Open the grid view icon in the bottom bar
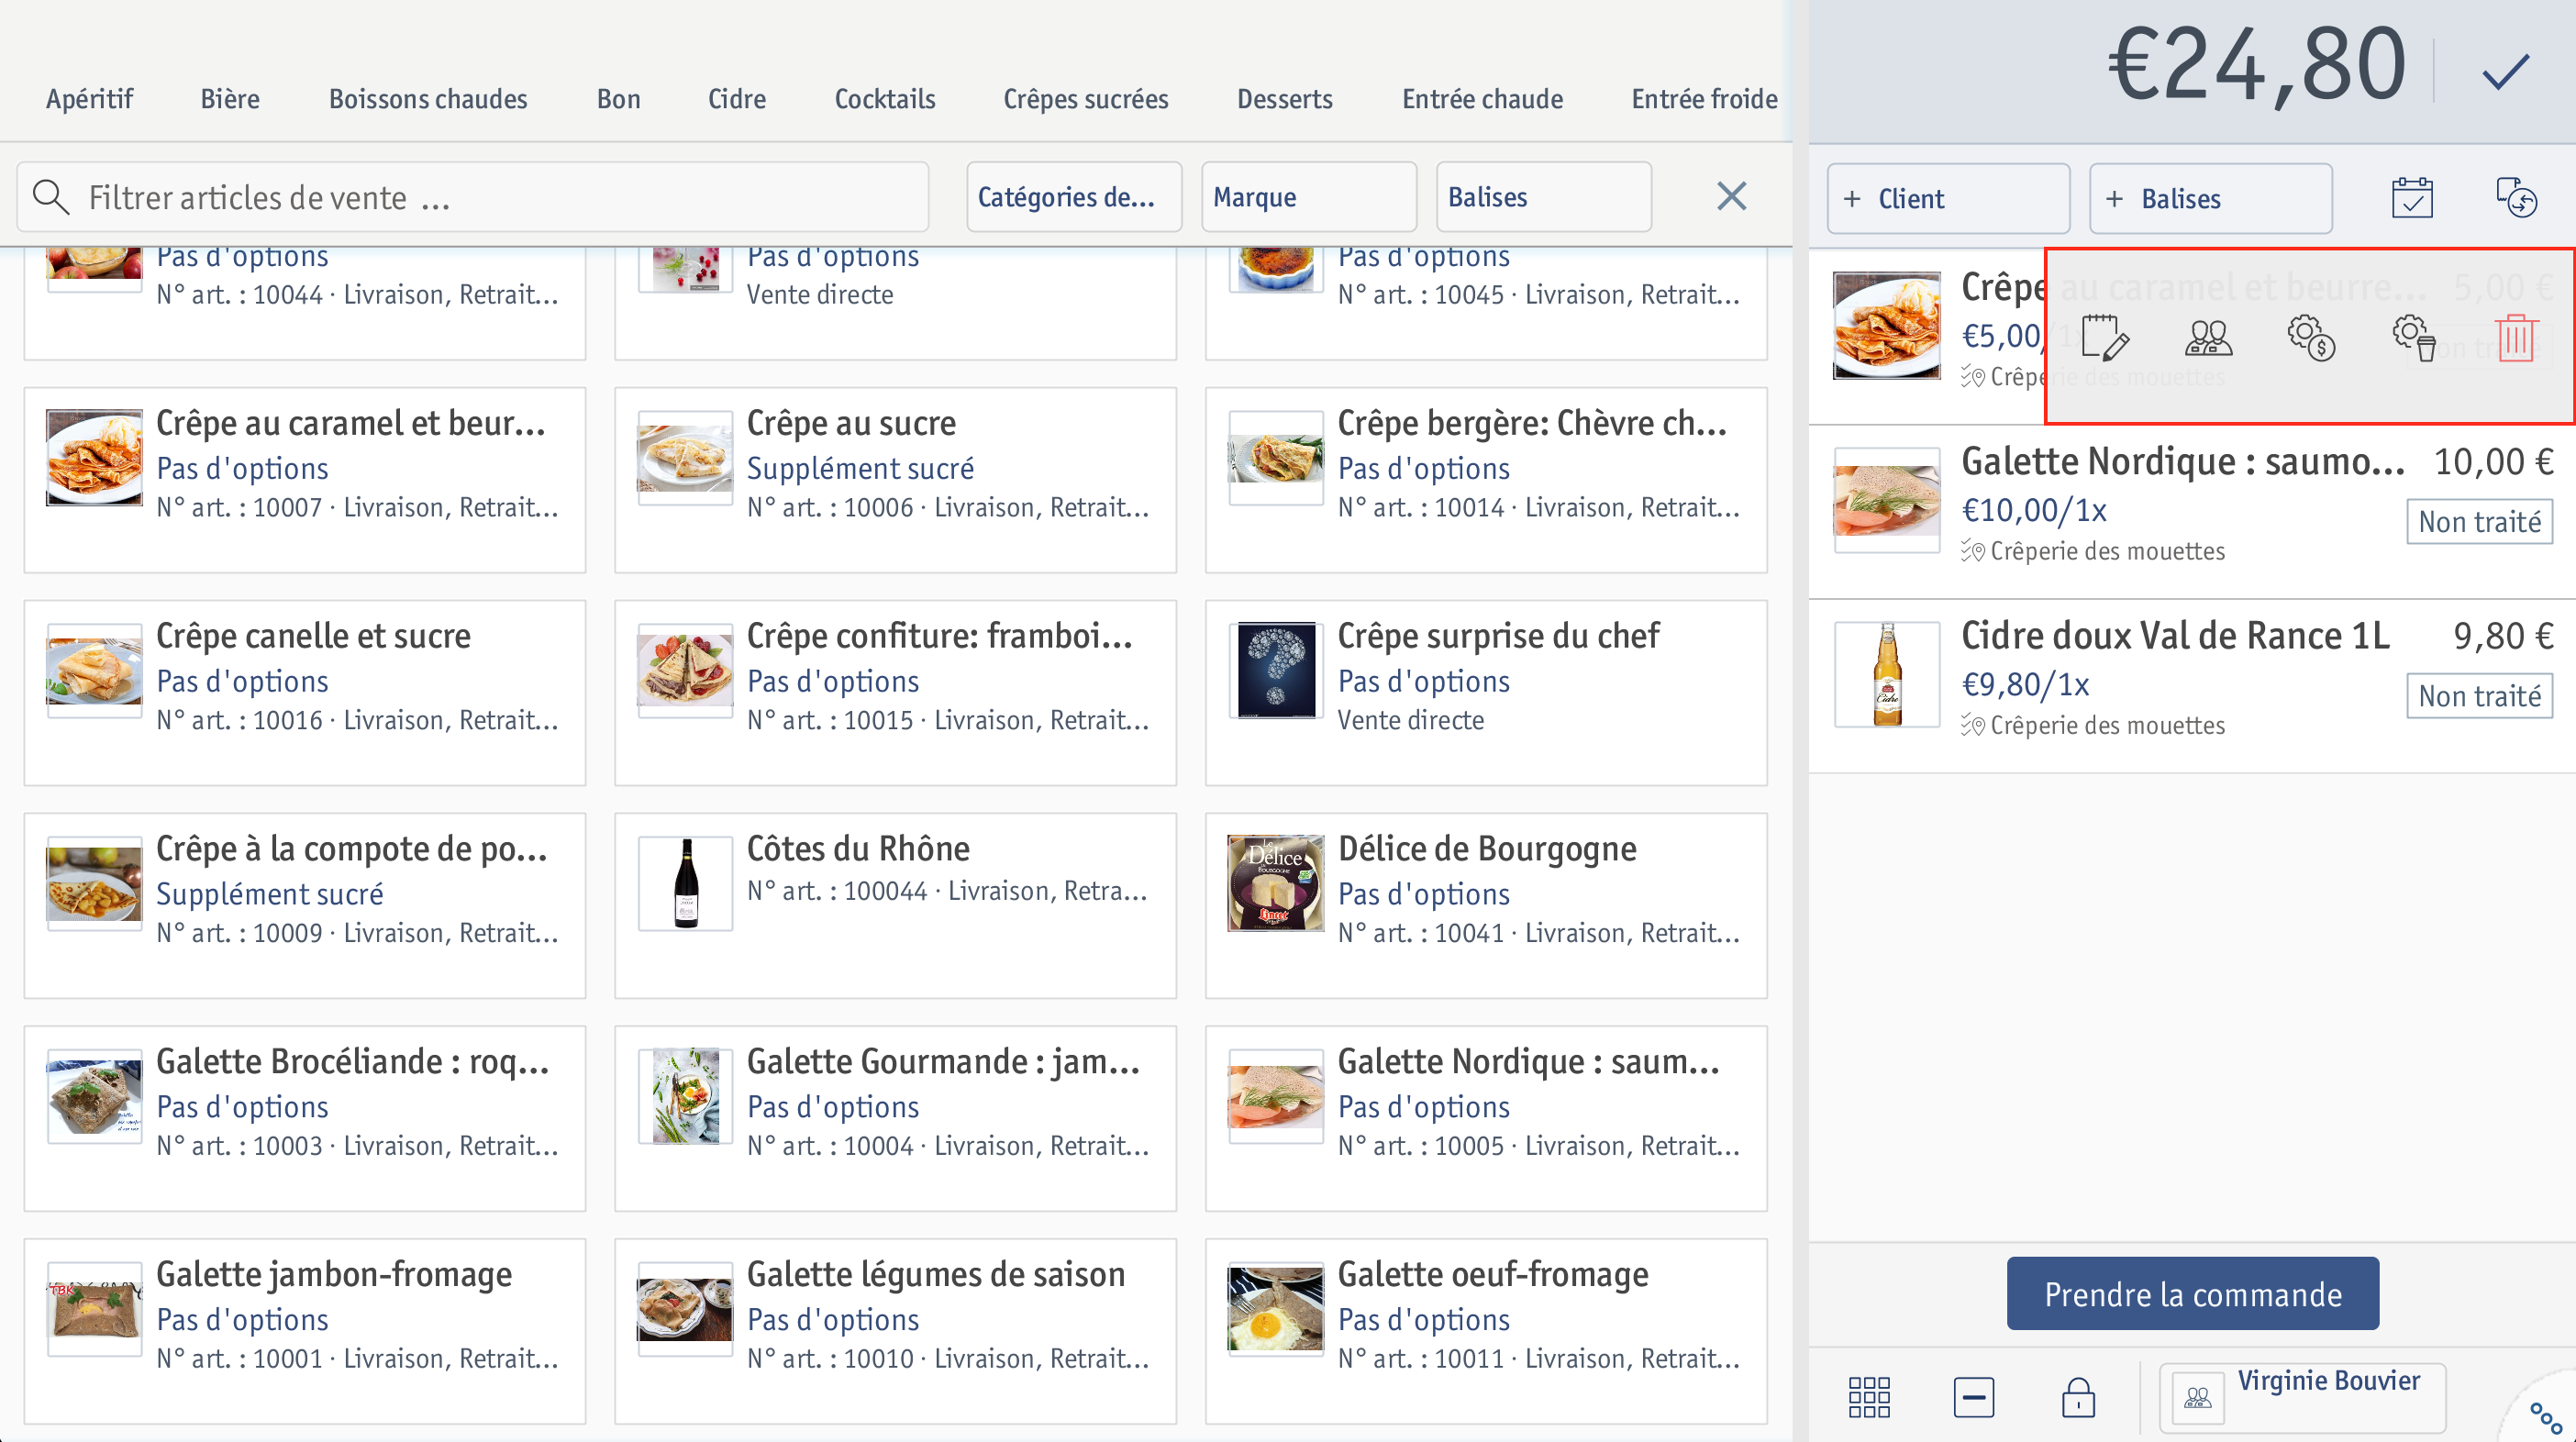The width and height of the screenshot is (2576, 1442). [x=1869, y=1397]
